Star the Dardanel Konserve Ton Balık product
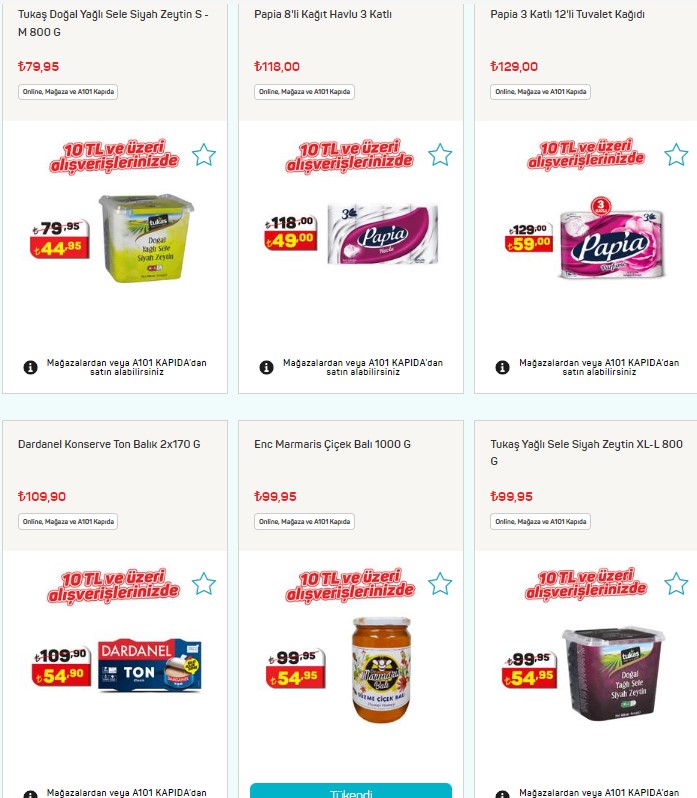697x798 pixels. tap(204, 584)
